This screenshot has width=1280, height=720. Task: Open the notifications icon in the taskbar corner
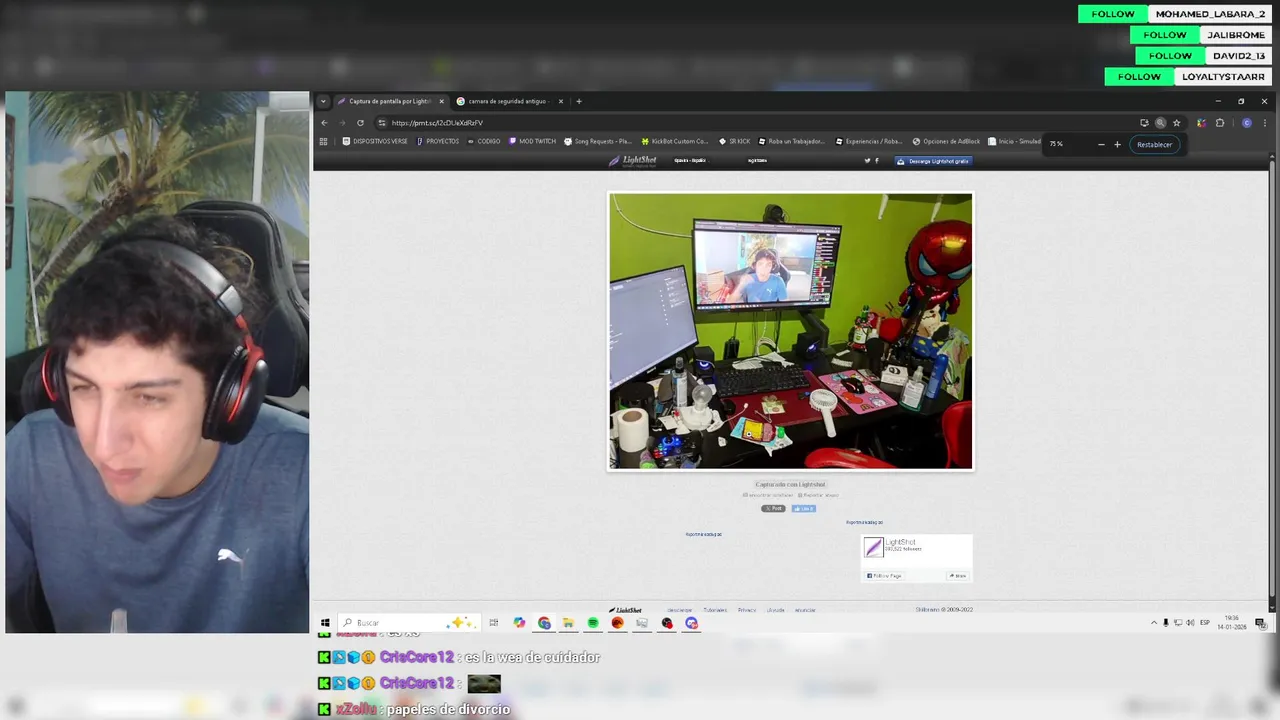click(x=1261, y=623)
